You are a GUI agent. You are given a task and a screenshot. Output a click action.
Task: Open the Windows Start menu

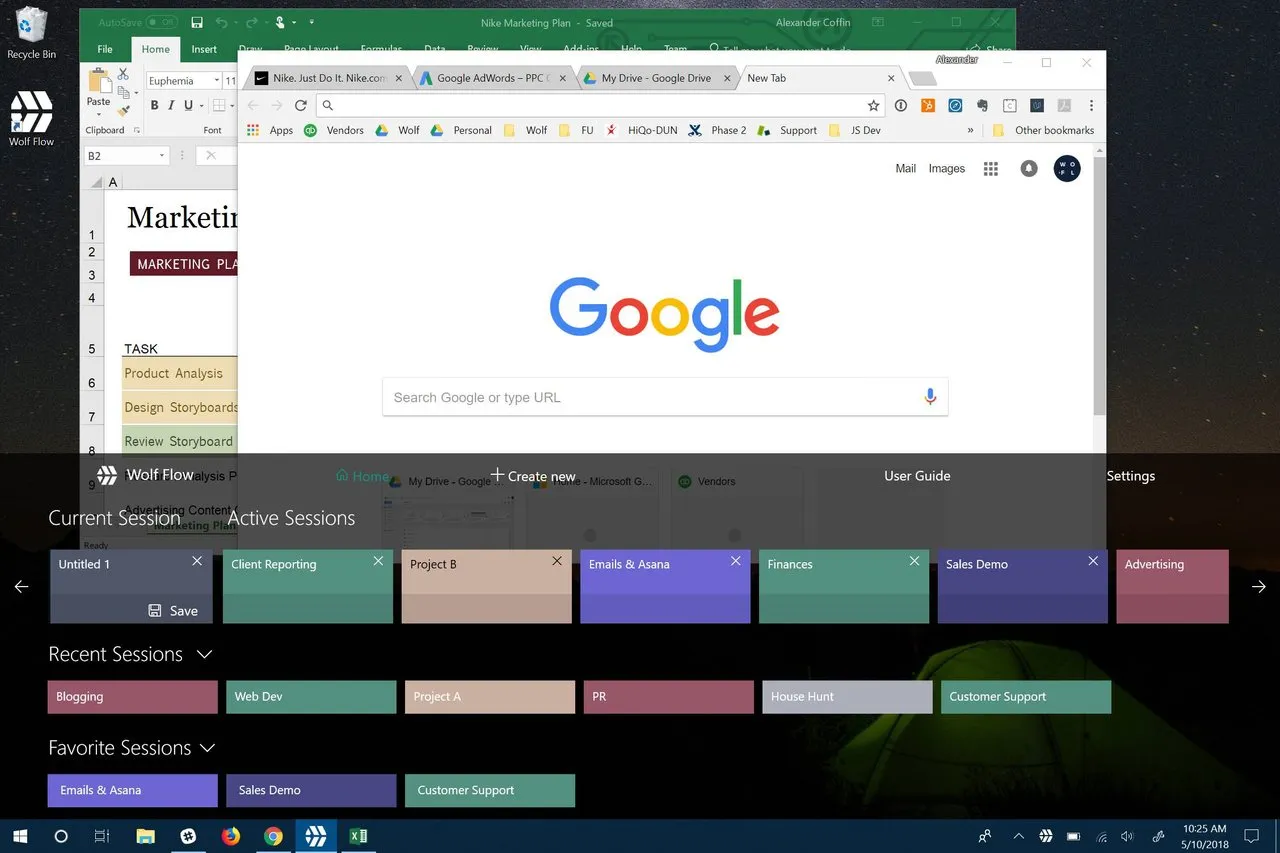21,836
